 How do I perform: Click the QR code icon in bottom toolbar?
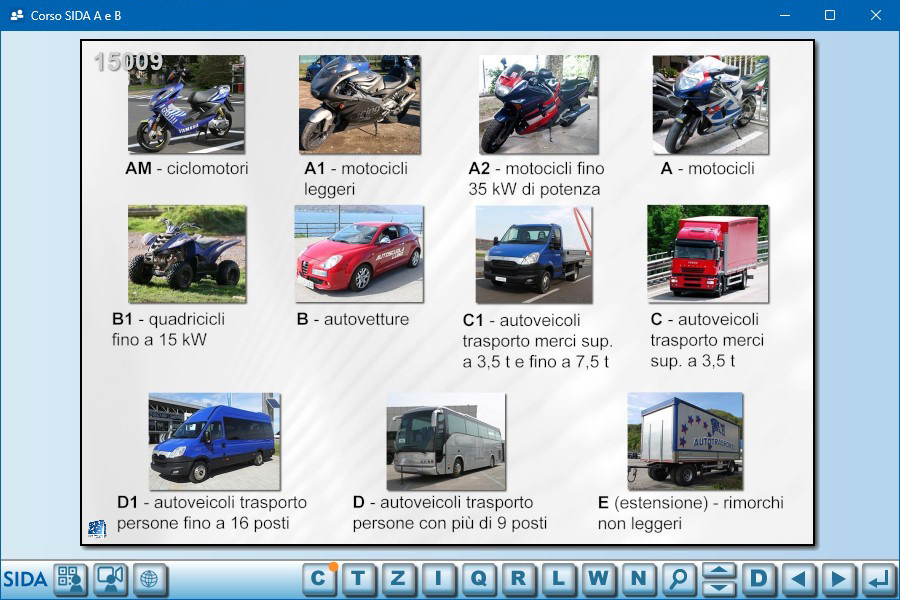click(70, 579)
